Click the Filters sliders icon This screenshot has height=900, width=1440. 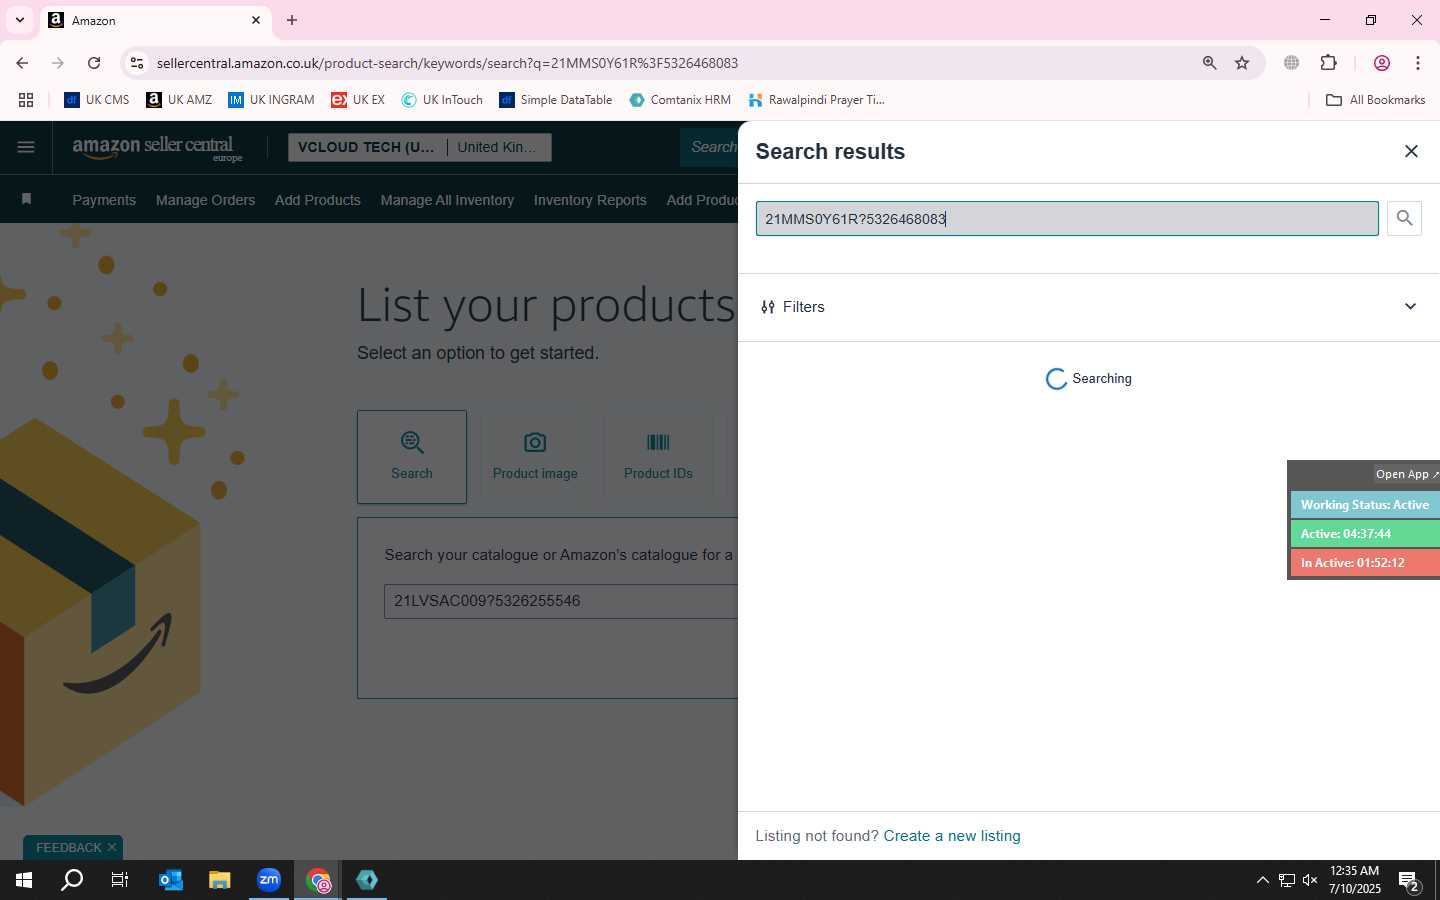click(x=768, y=307)
